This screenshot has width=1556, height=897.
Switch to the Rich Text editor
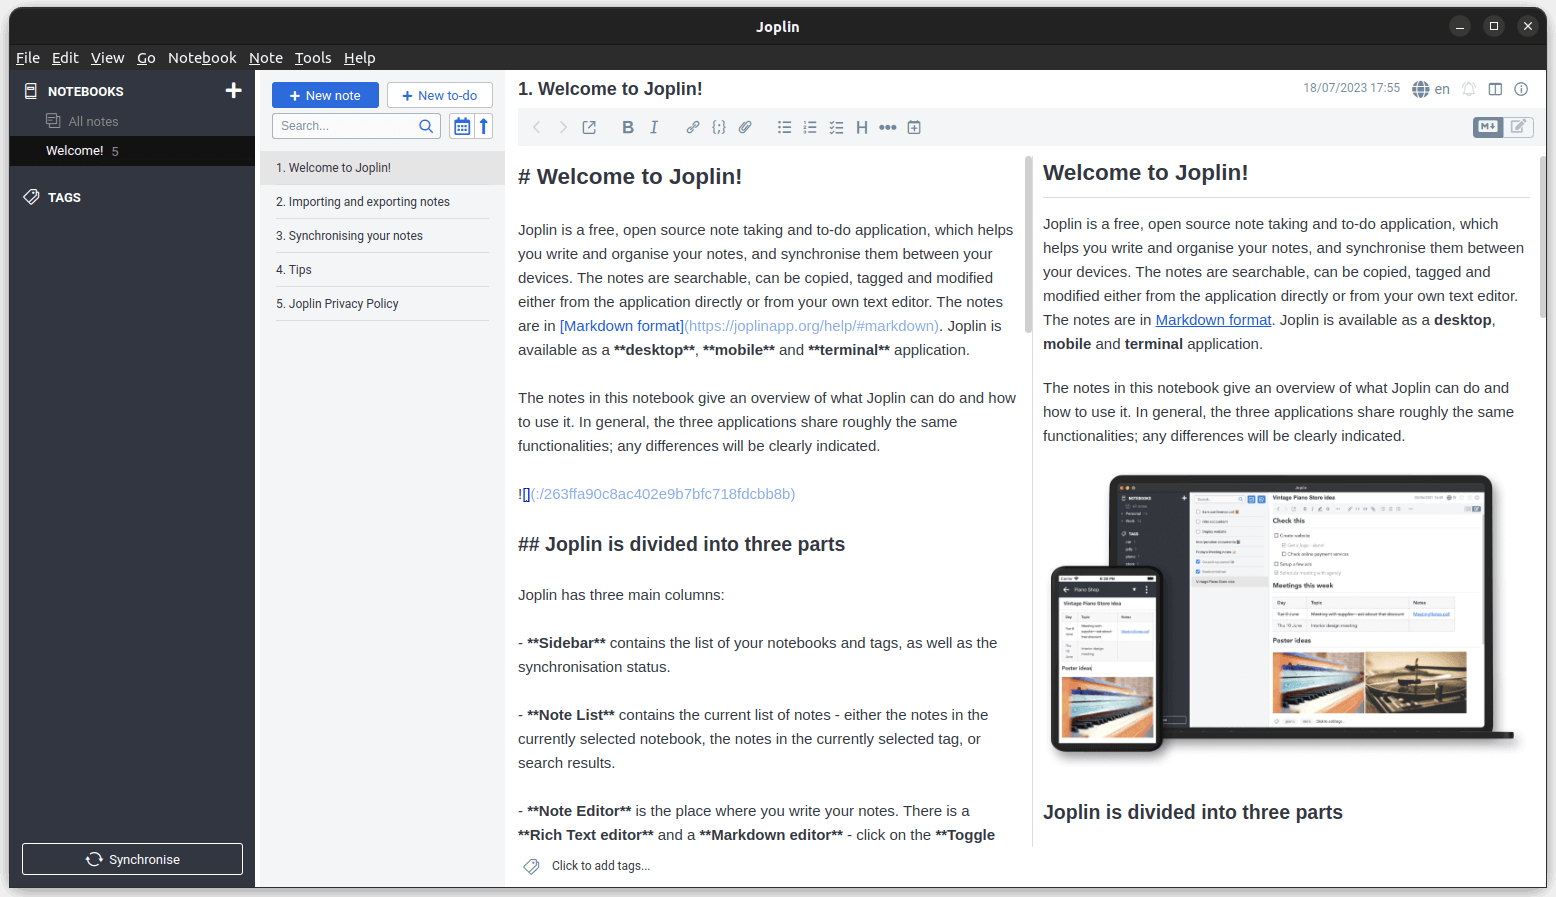(1519, 127)
